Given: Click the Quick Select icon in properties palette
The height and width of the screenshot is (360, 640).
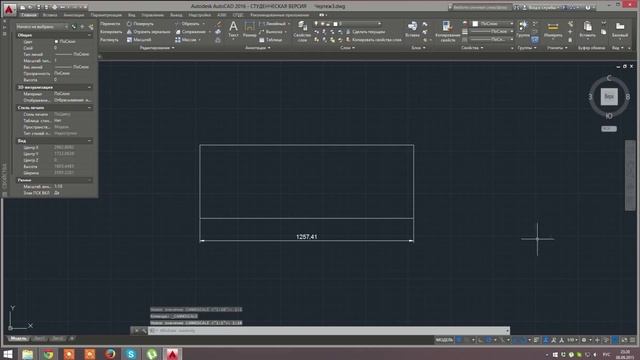Looking at the screenshot, I should point(91,27).
